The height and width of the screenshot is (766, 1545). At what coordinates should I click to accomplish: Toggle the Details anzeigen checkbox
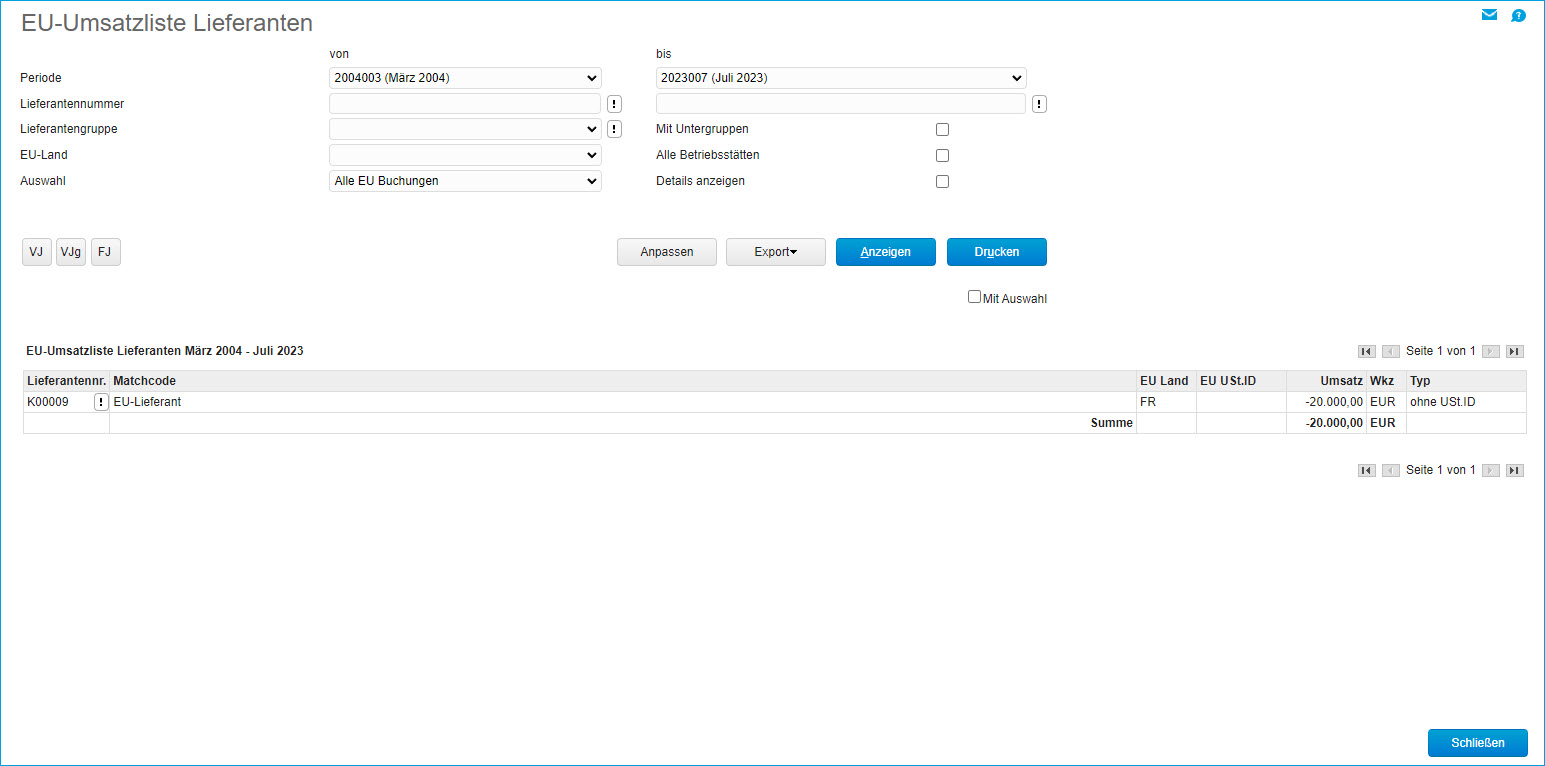[x=942, y=182]
